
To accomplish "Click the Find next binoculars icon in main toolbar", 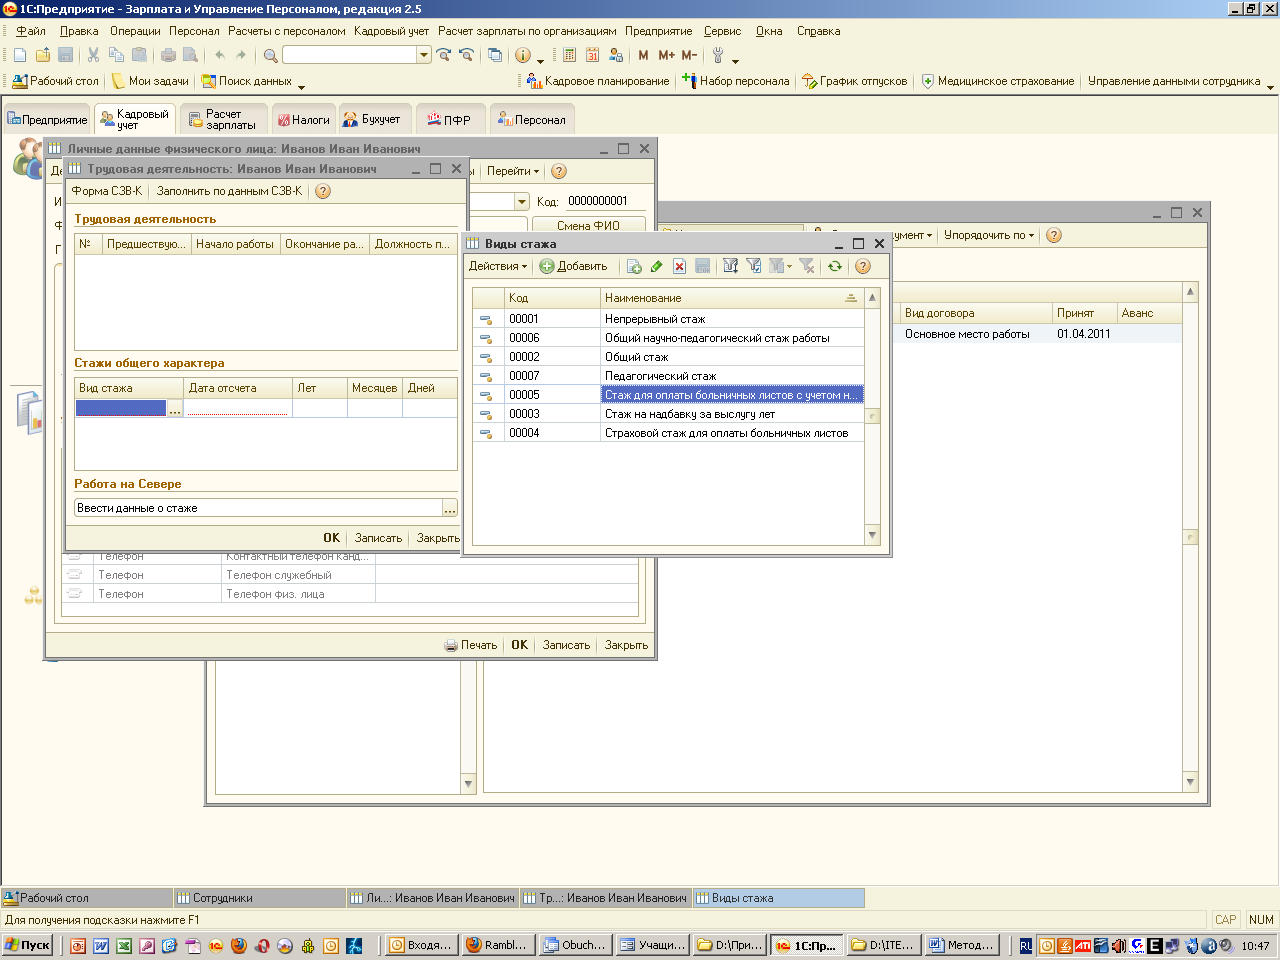I will point(444,55).
